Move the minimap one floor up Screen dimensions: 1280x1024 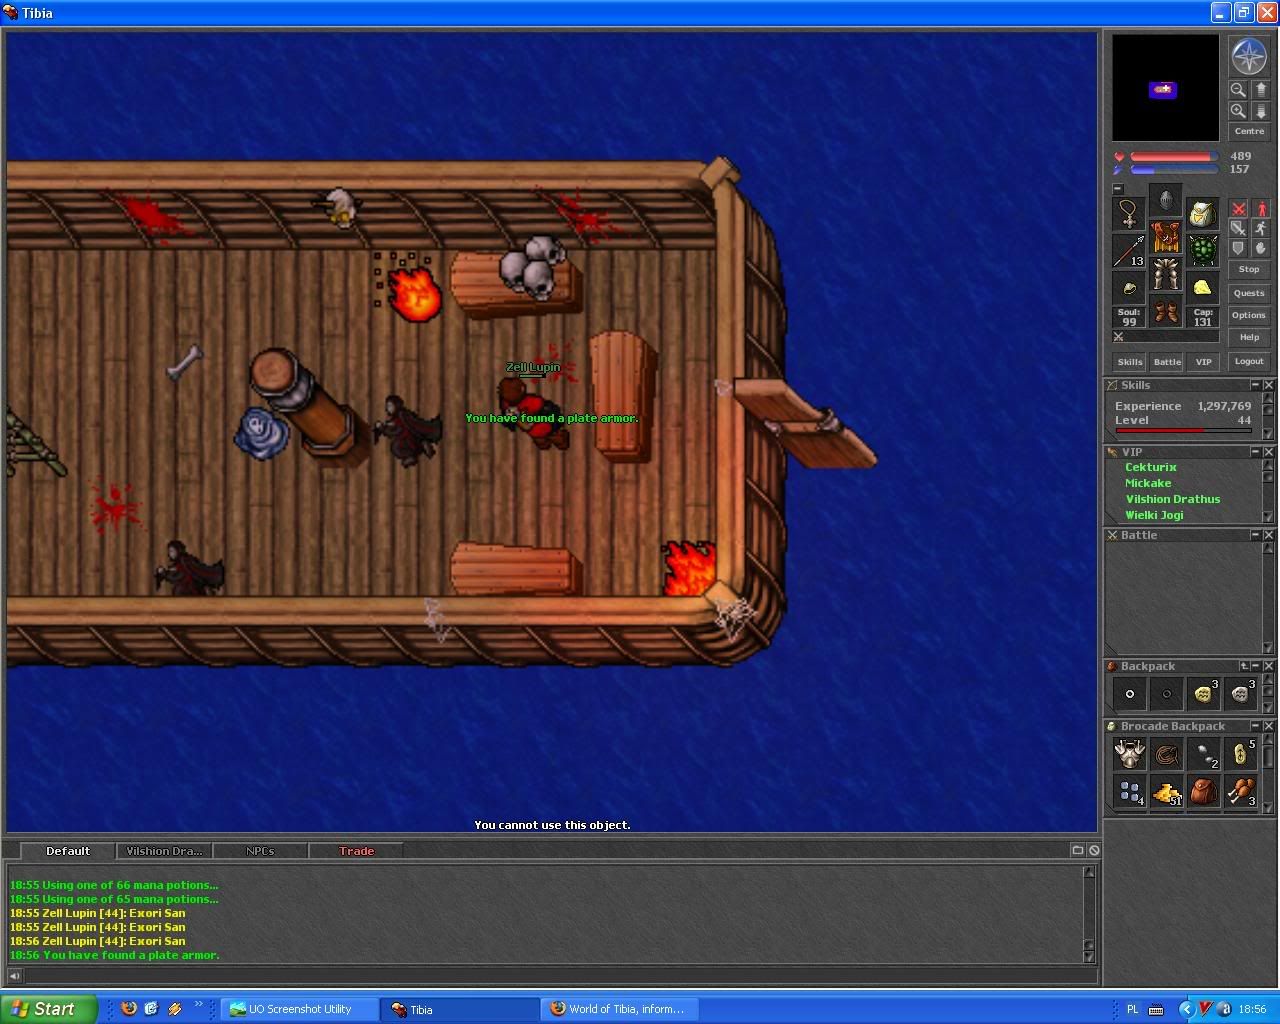pos(1261,89)
